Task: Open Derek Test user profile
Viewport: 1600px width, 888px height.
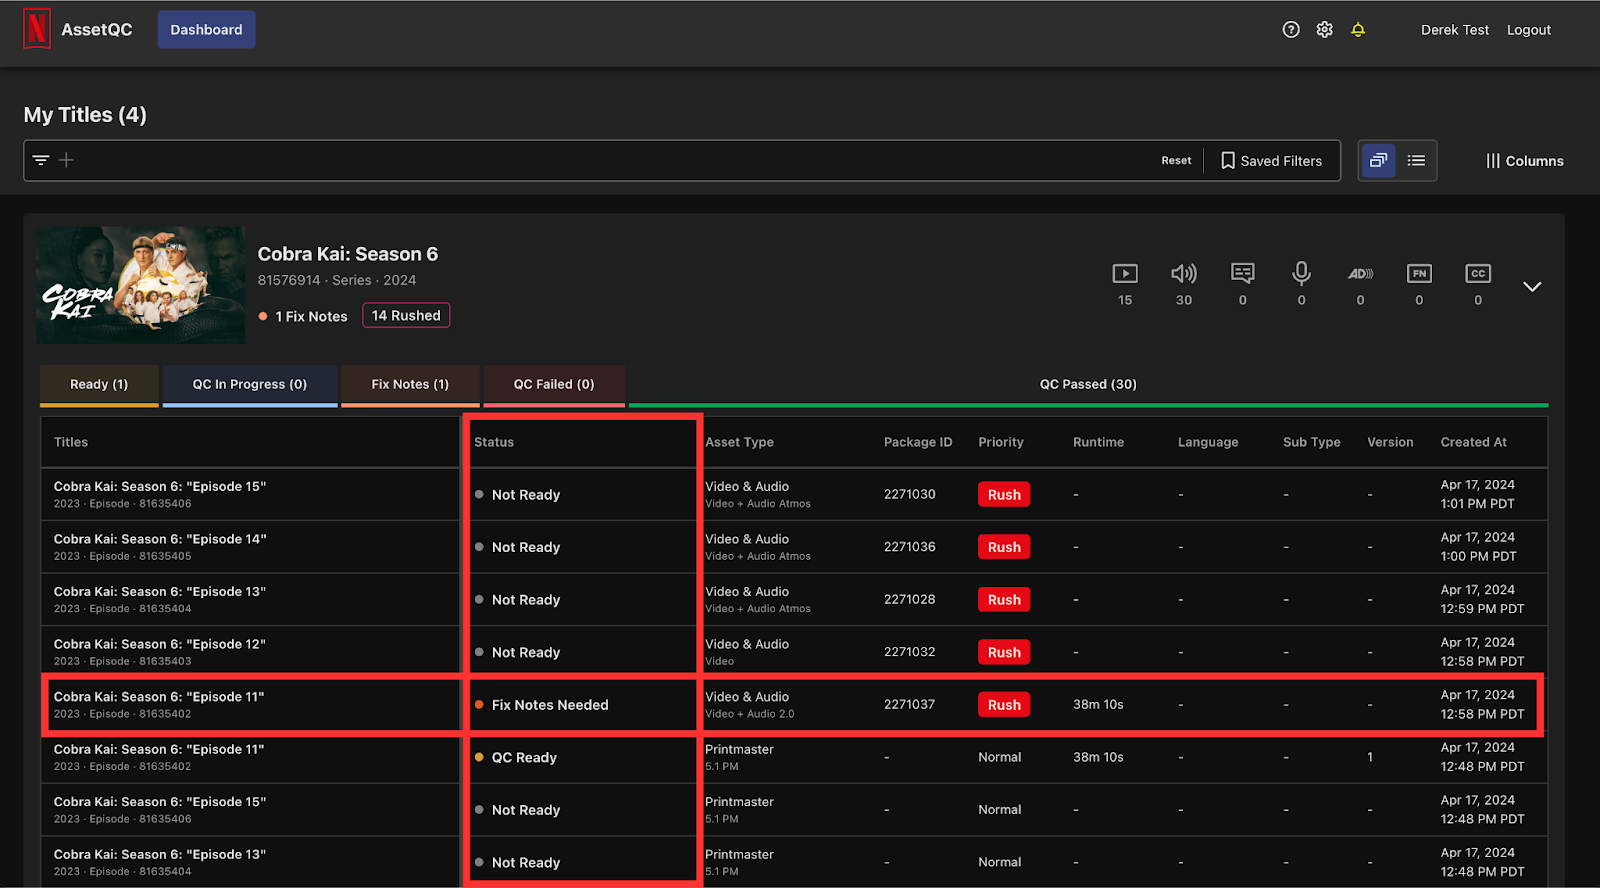Action: point(1455,30)
